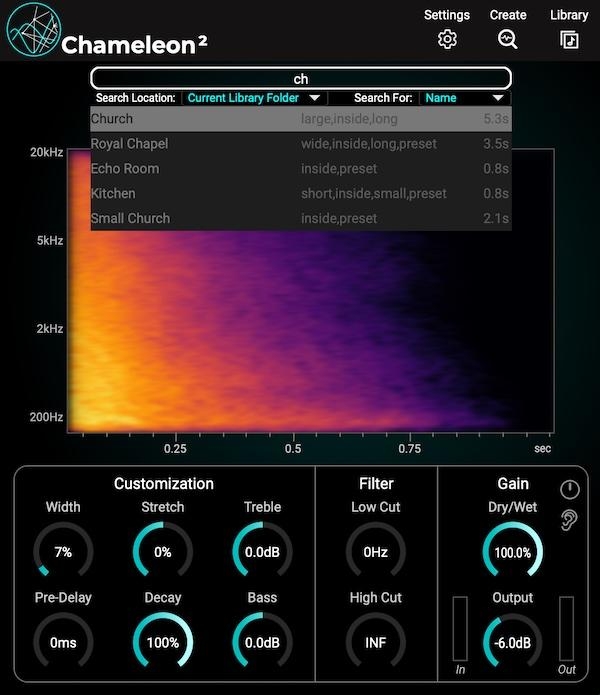The image size is (600, 695).
Task: Select the Church preset result
Action: coord(300,119)
